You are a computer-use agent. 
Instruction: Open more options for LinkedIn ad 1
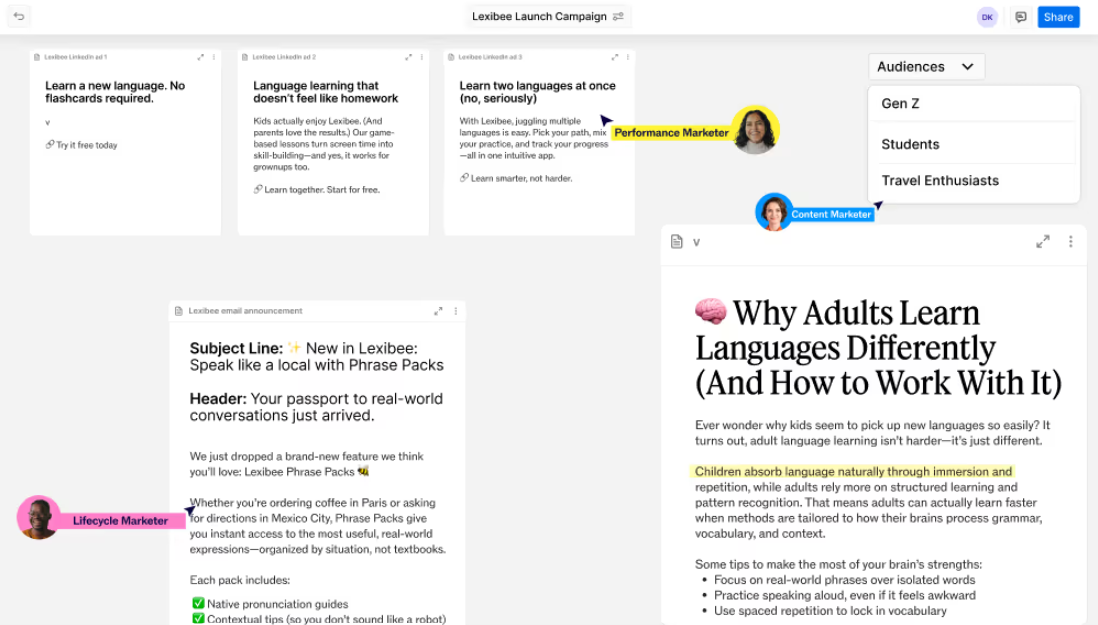point(214,57)
